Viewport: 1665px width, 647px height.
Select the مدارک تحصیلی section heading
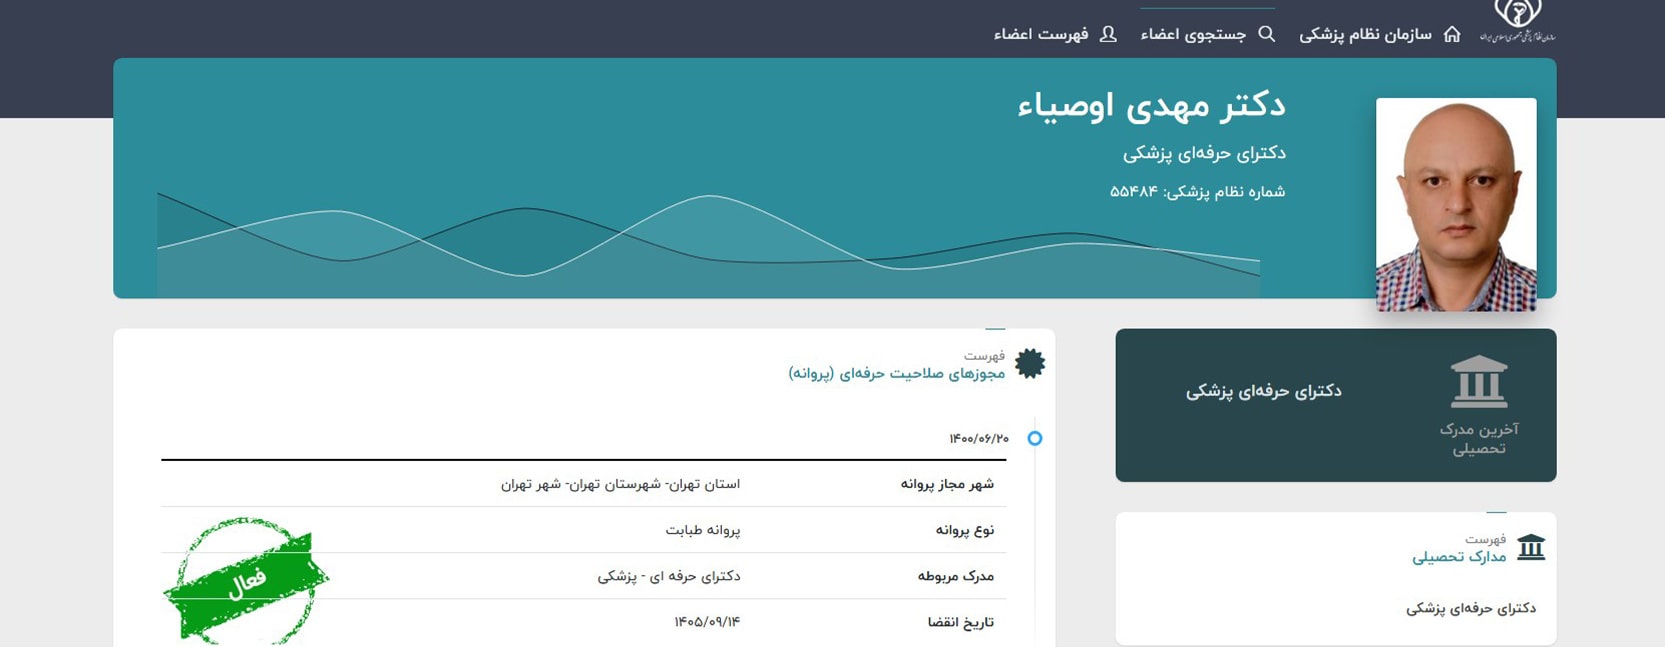(x=1459, y=556)
